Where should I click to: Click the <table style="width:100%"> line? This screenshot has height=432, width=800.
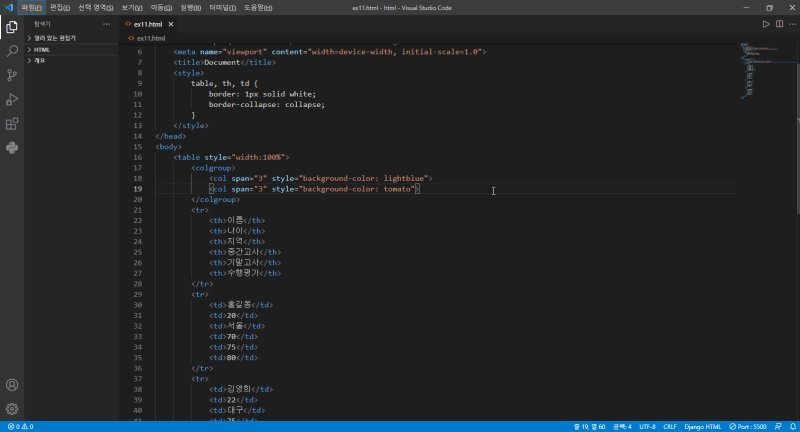(x=231, y=157)
